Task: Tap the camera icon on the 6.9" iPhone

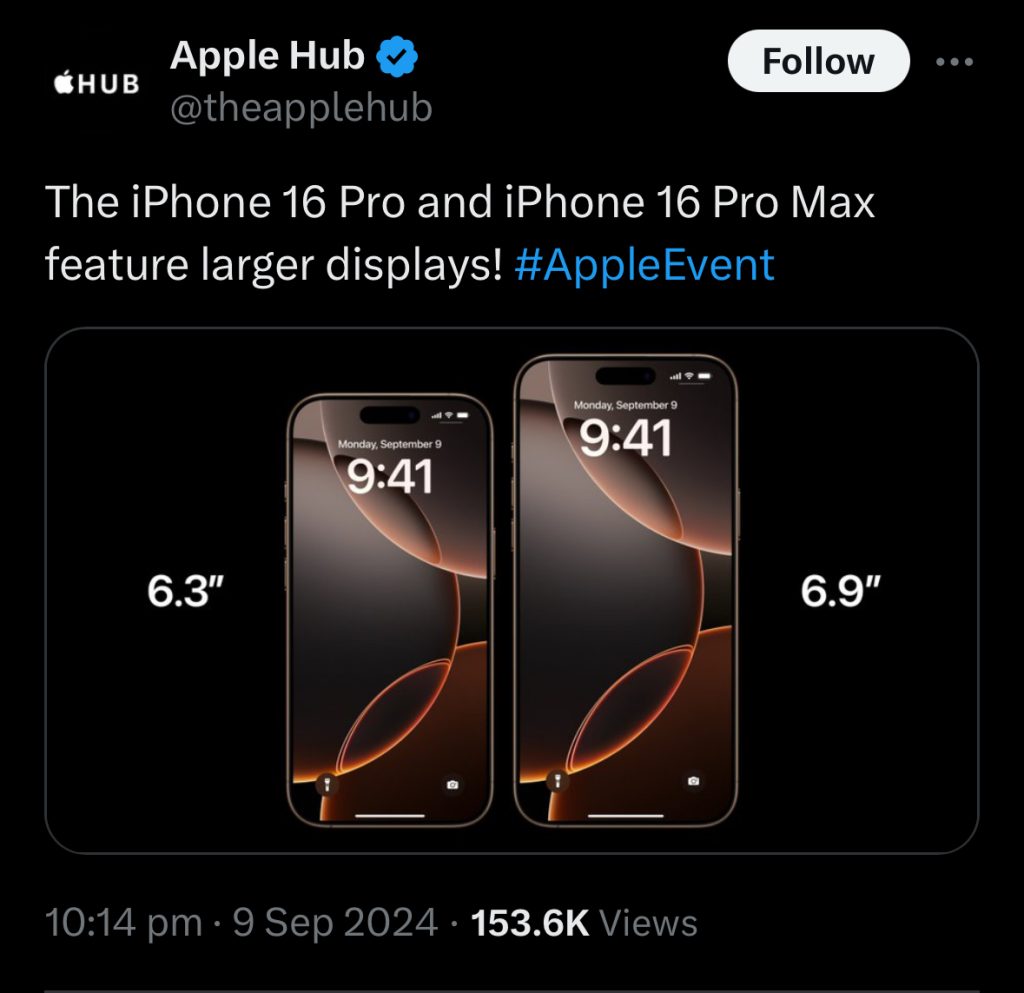Action: [694, 780]
